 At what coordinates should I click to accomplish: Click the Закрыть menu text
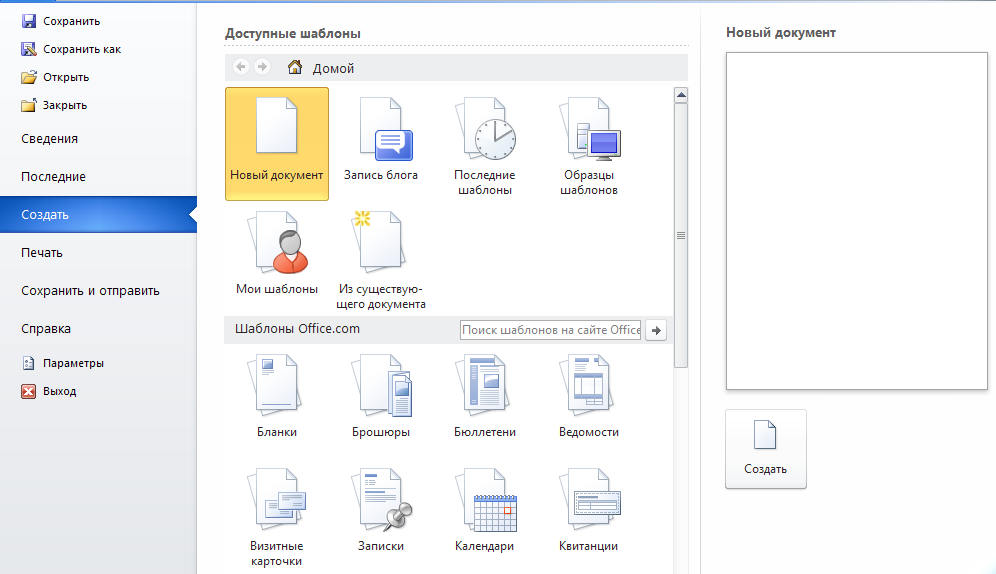click(65, 105)
